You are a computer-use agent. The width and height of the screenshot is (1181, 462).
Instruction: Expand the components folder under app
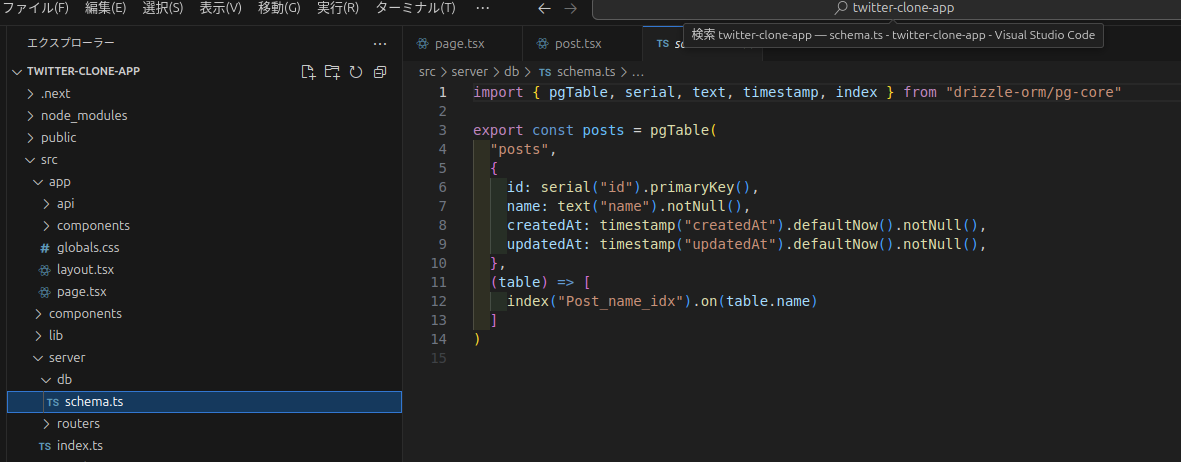point(205,226)
